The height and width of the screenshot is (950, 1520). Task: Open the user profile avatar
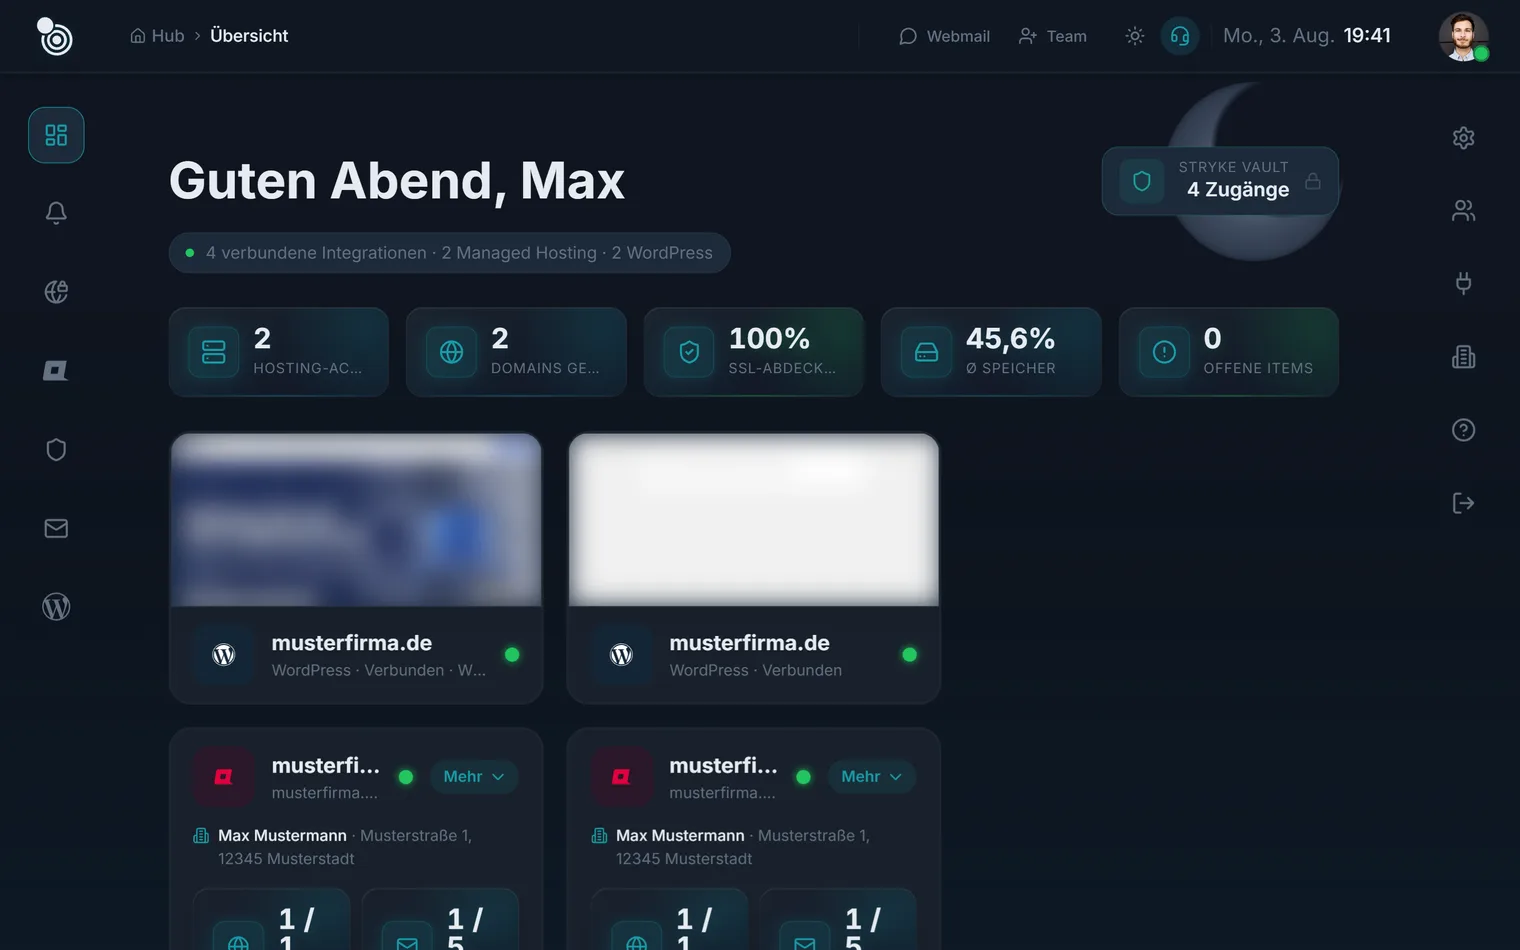[1463, 36]
